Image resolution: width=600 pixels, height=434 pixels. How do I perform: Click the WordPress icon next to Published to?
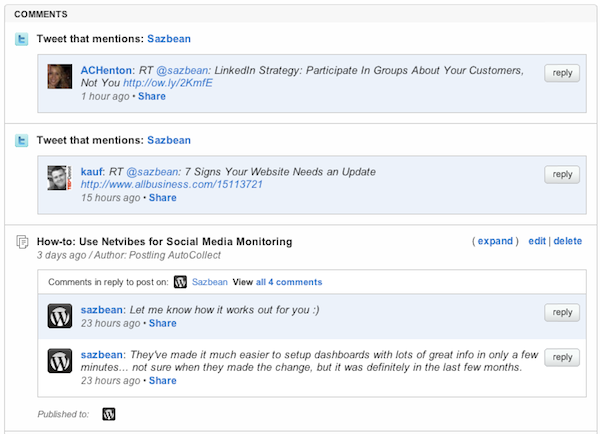point(109,413)
